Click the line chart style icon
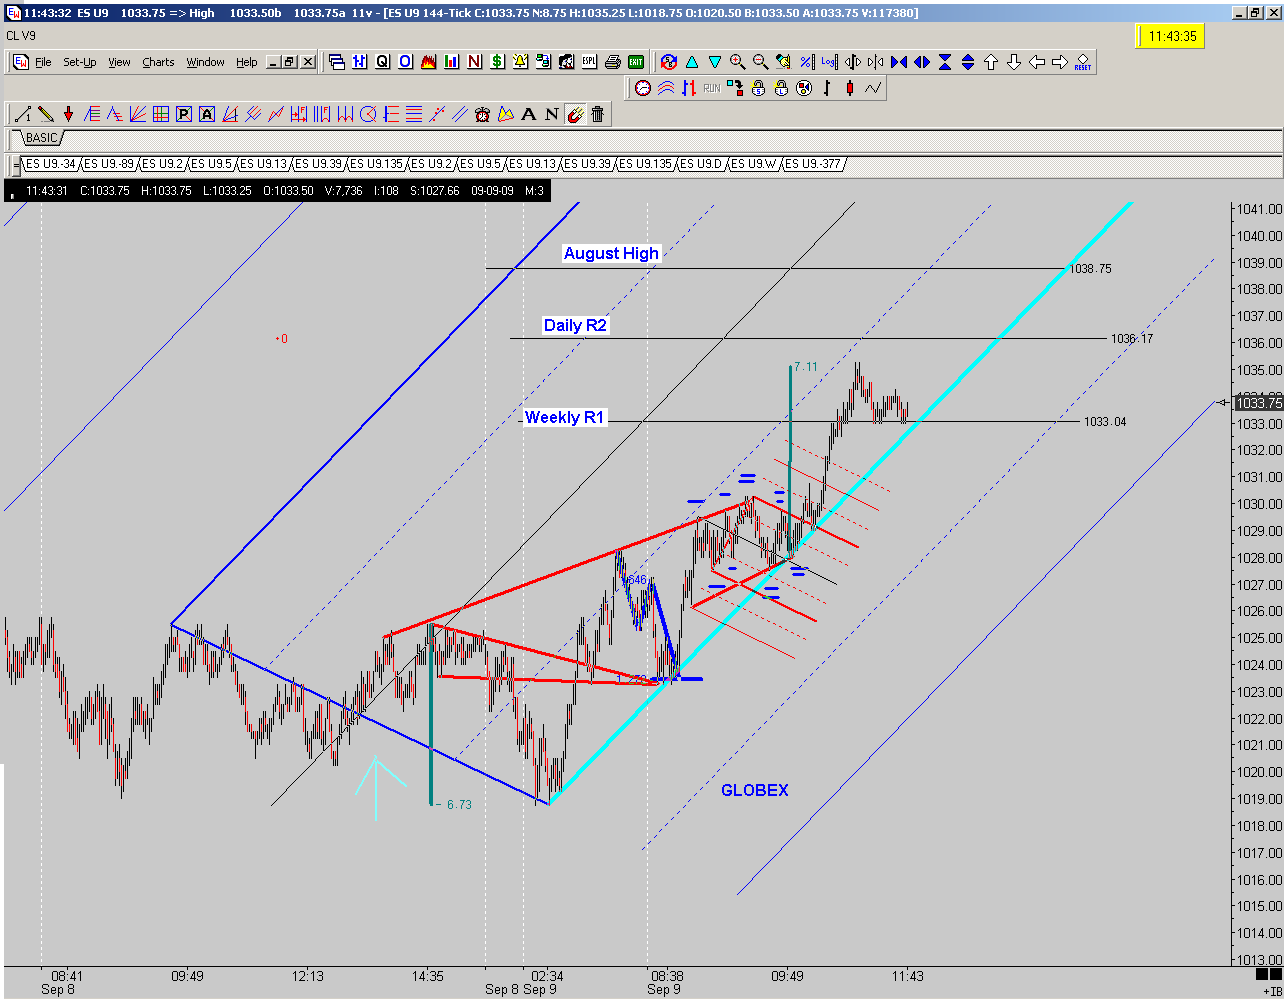Viewport: 1288px width, 1000px height. [873, 88]
